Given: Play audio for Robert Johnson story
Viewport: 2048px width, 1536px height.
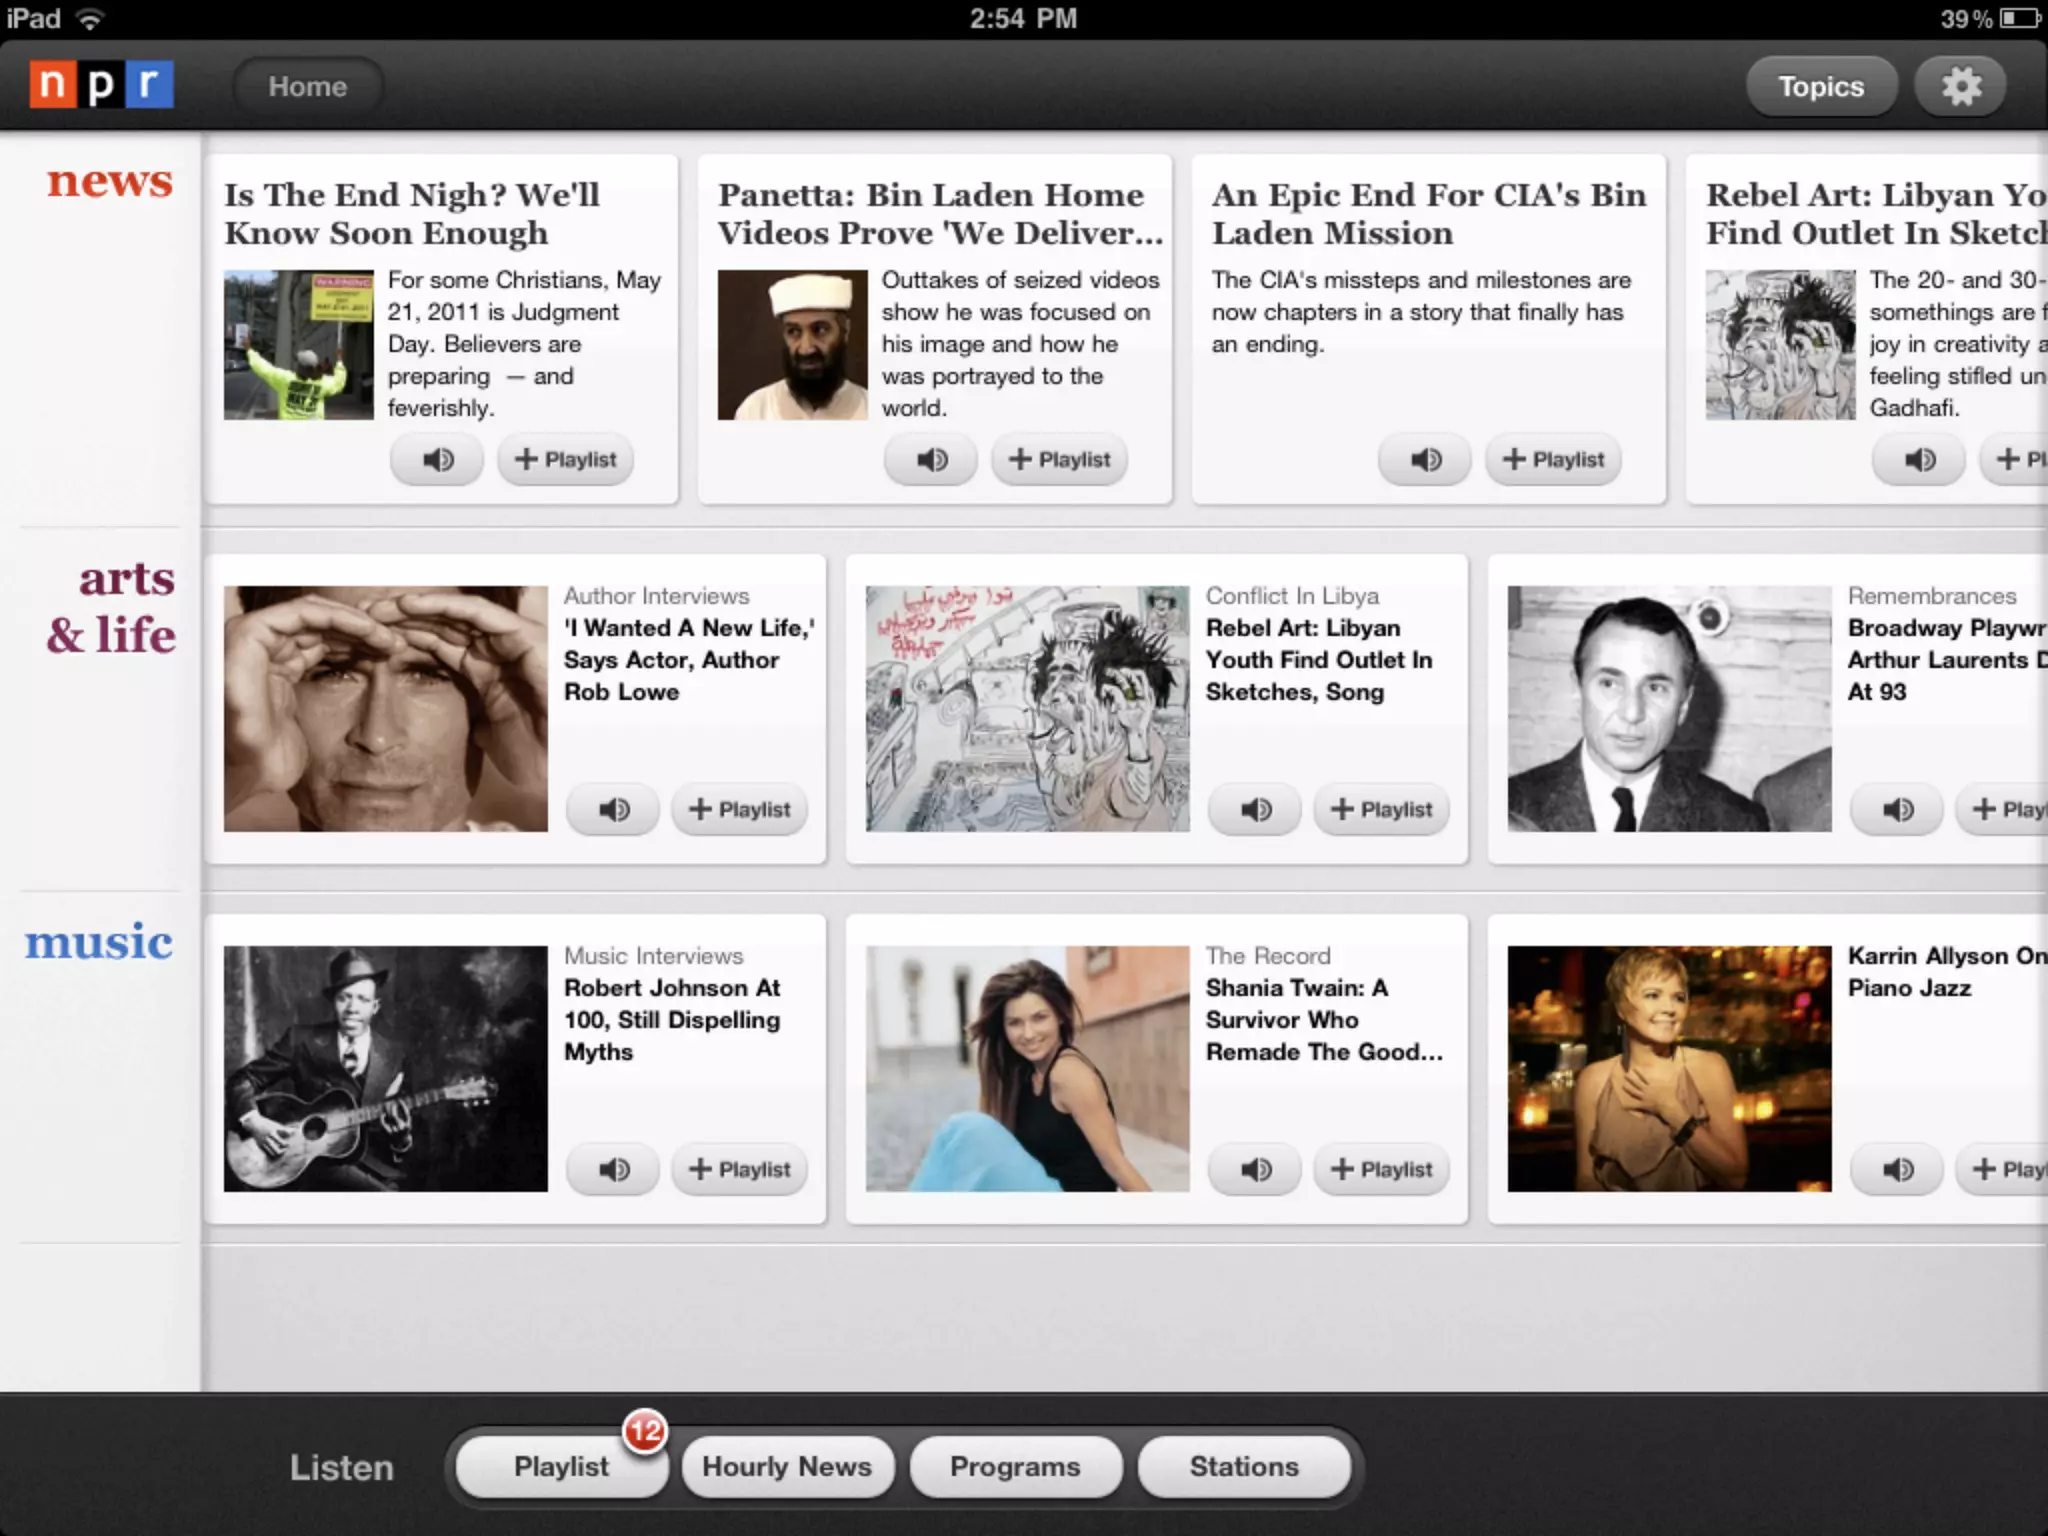Looking at the screenshot, I should pos(613,1170).
